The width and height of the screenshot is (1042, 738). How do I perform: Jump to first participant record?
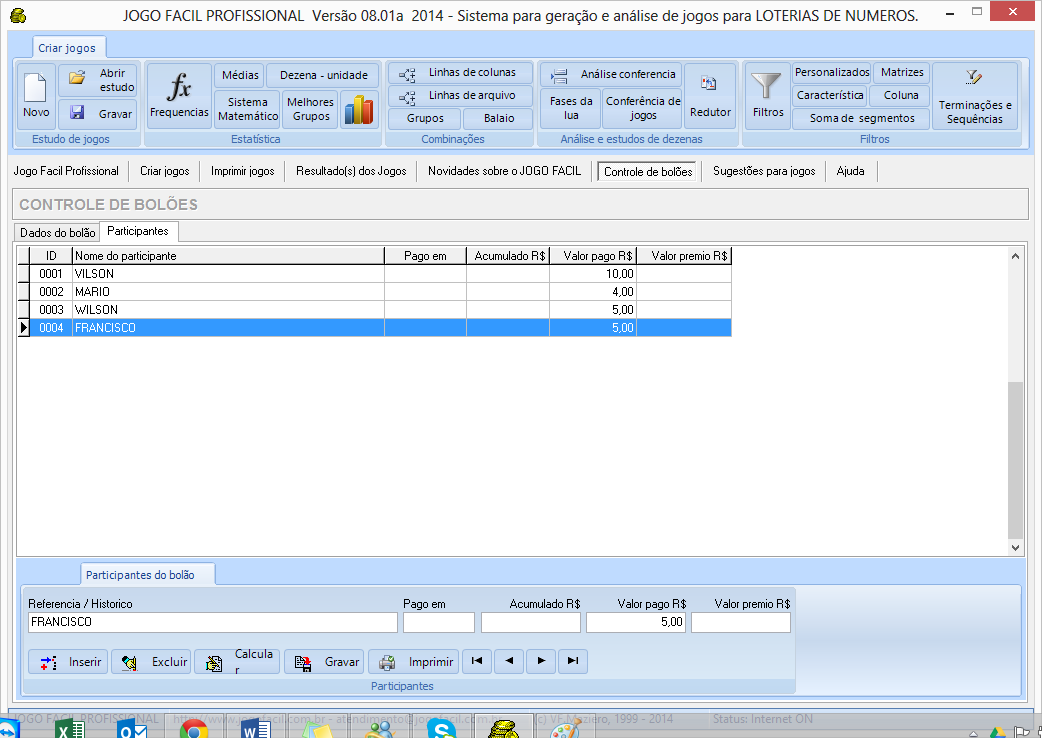point(477,661)
